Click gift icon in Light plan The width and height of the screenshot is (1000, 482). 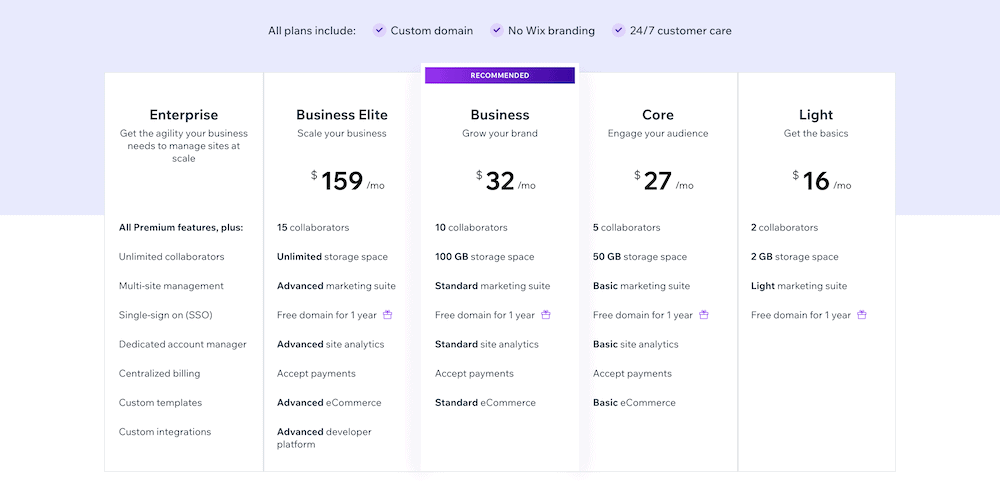[x=862, y=315]
